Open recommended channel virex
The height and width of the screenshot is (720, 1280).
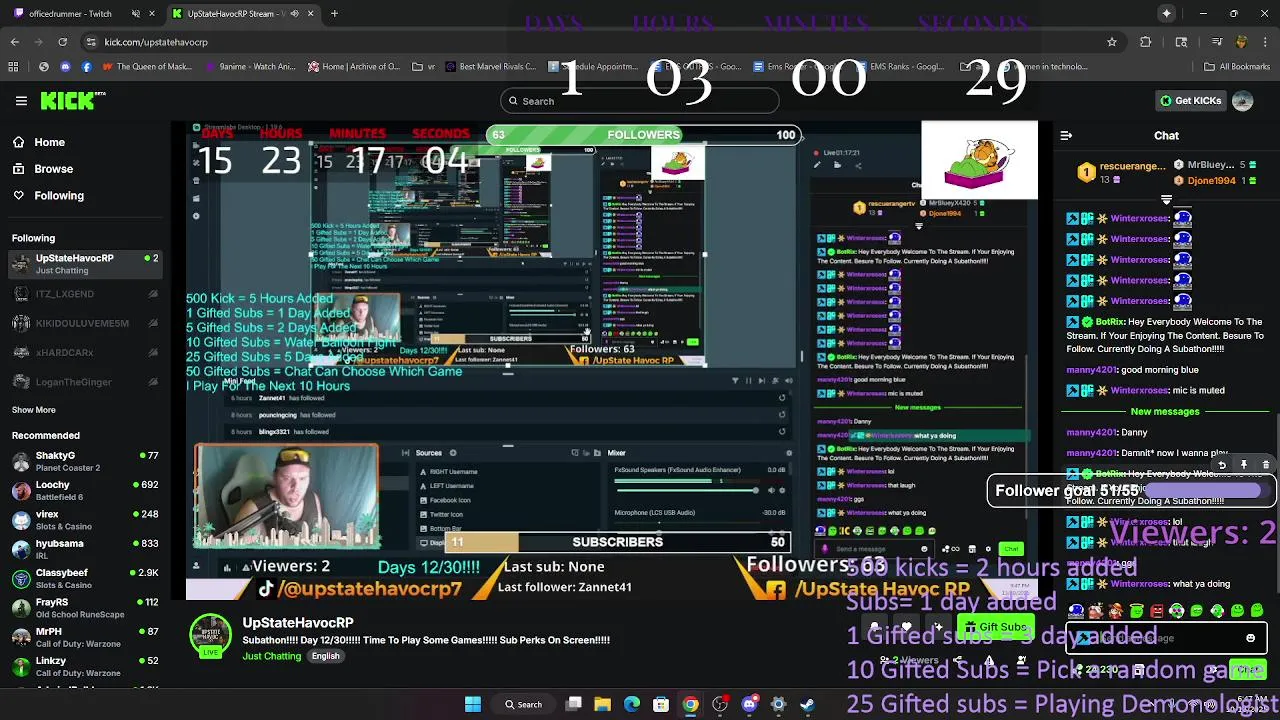pyautogui.click(x=84, y=520)
